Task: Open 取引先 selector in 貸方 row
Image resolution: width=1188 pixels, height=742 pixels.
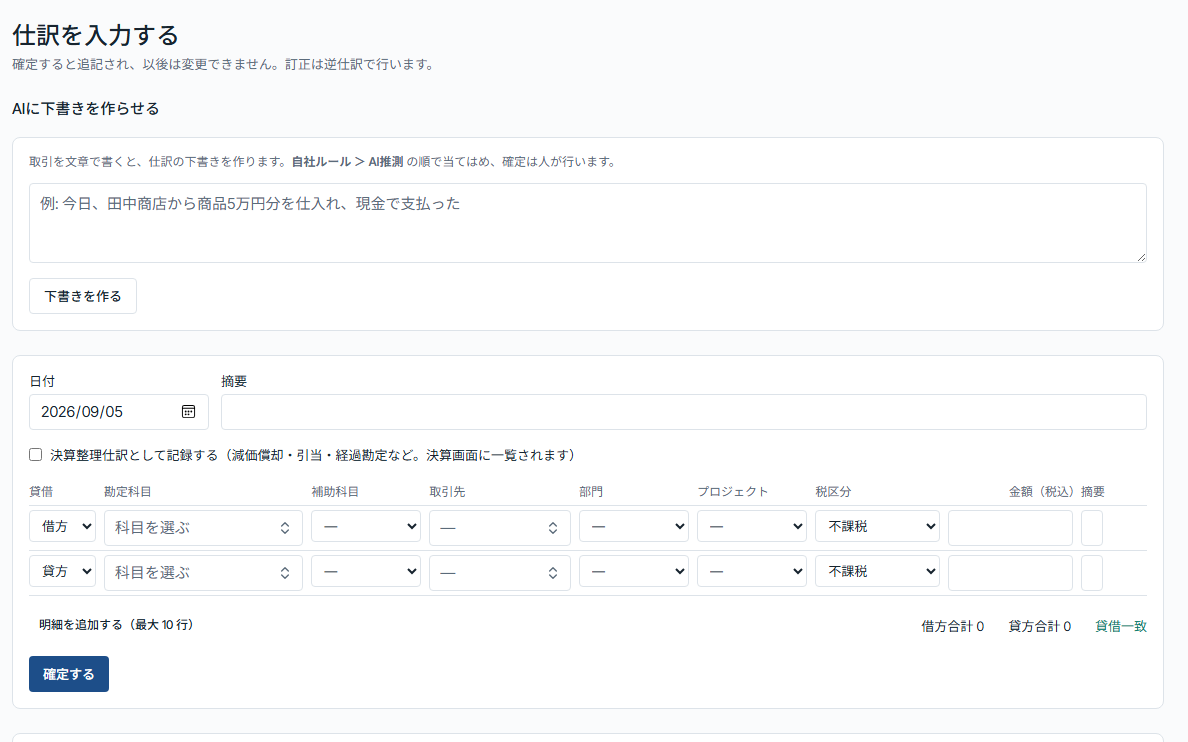Action: coord(499,572)
